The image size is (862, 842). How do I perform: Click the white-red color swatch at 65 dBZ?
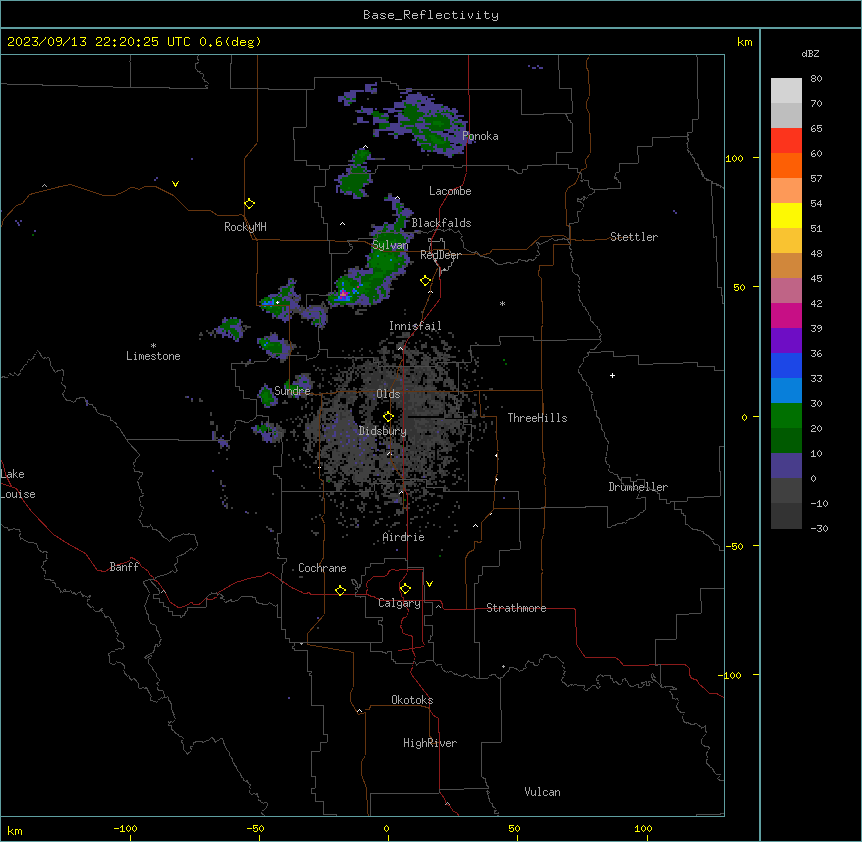click(786, 140)
